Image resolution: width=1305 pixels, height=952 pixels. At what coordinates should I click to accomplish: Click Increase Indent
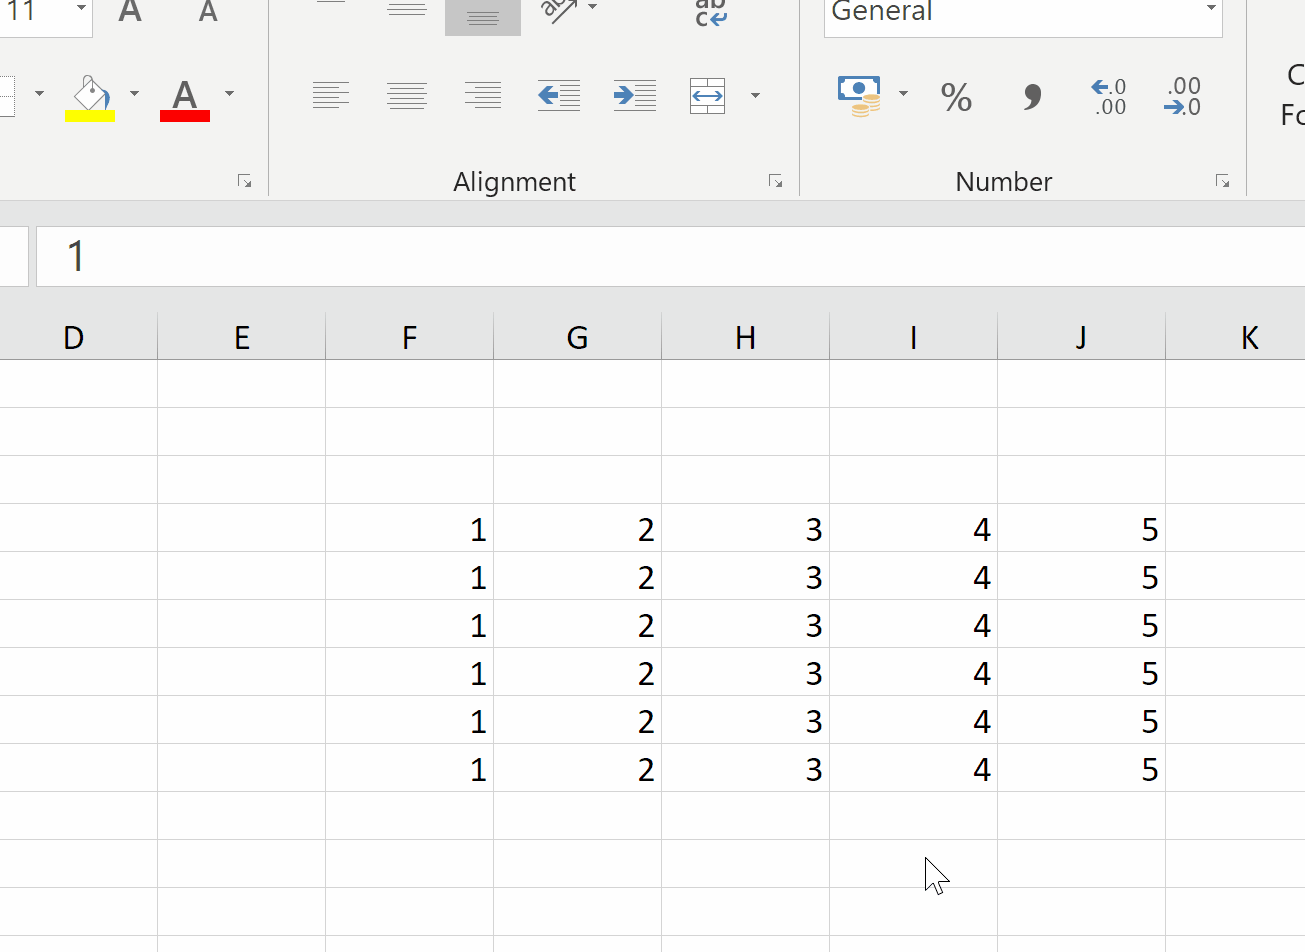point(634,95)
